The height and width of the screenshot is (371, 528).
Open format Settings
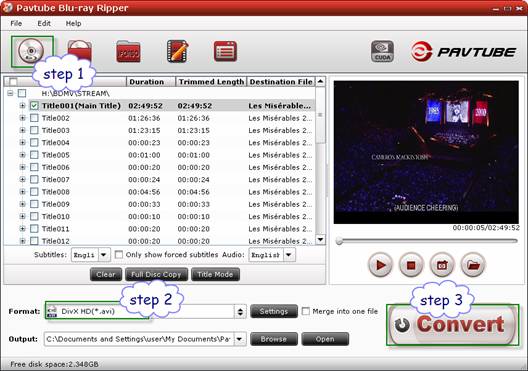tap(274, 311)
